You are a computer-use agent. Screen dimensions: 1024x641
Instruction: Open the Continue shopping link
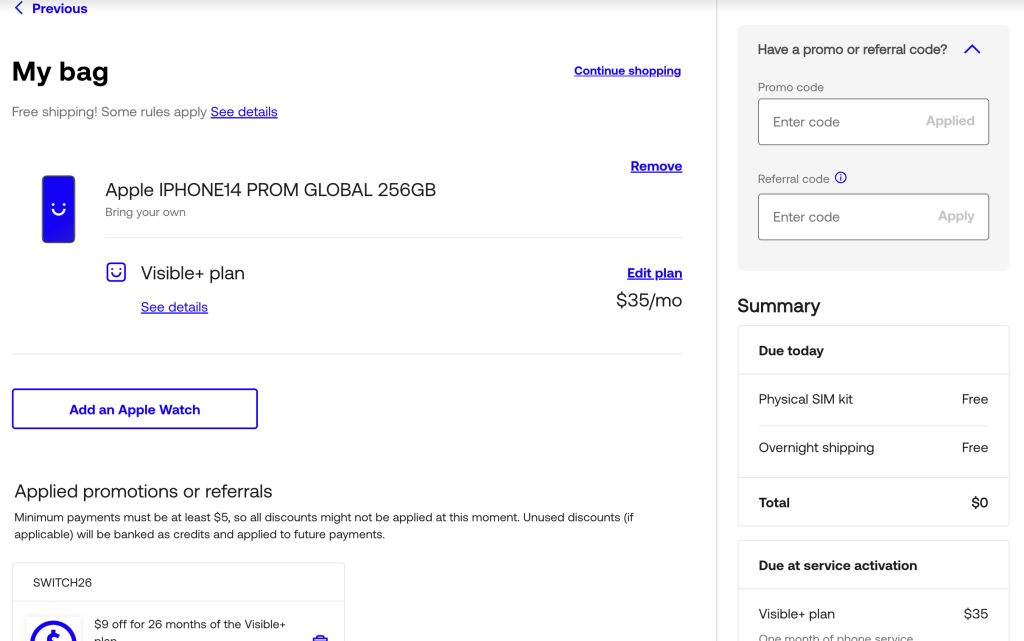coord(627,71)
